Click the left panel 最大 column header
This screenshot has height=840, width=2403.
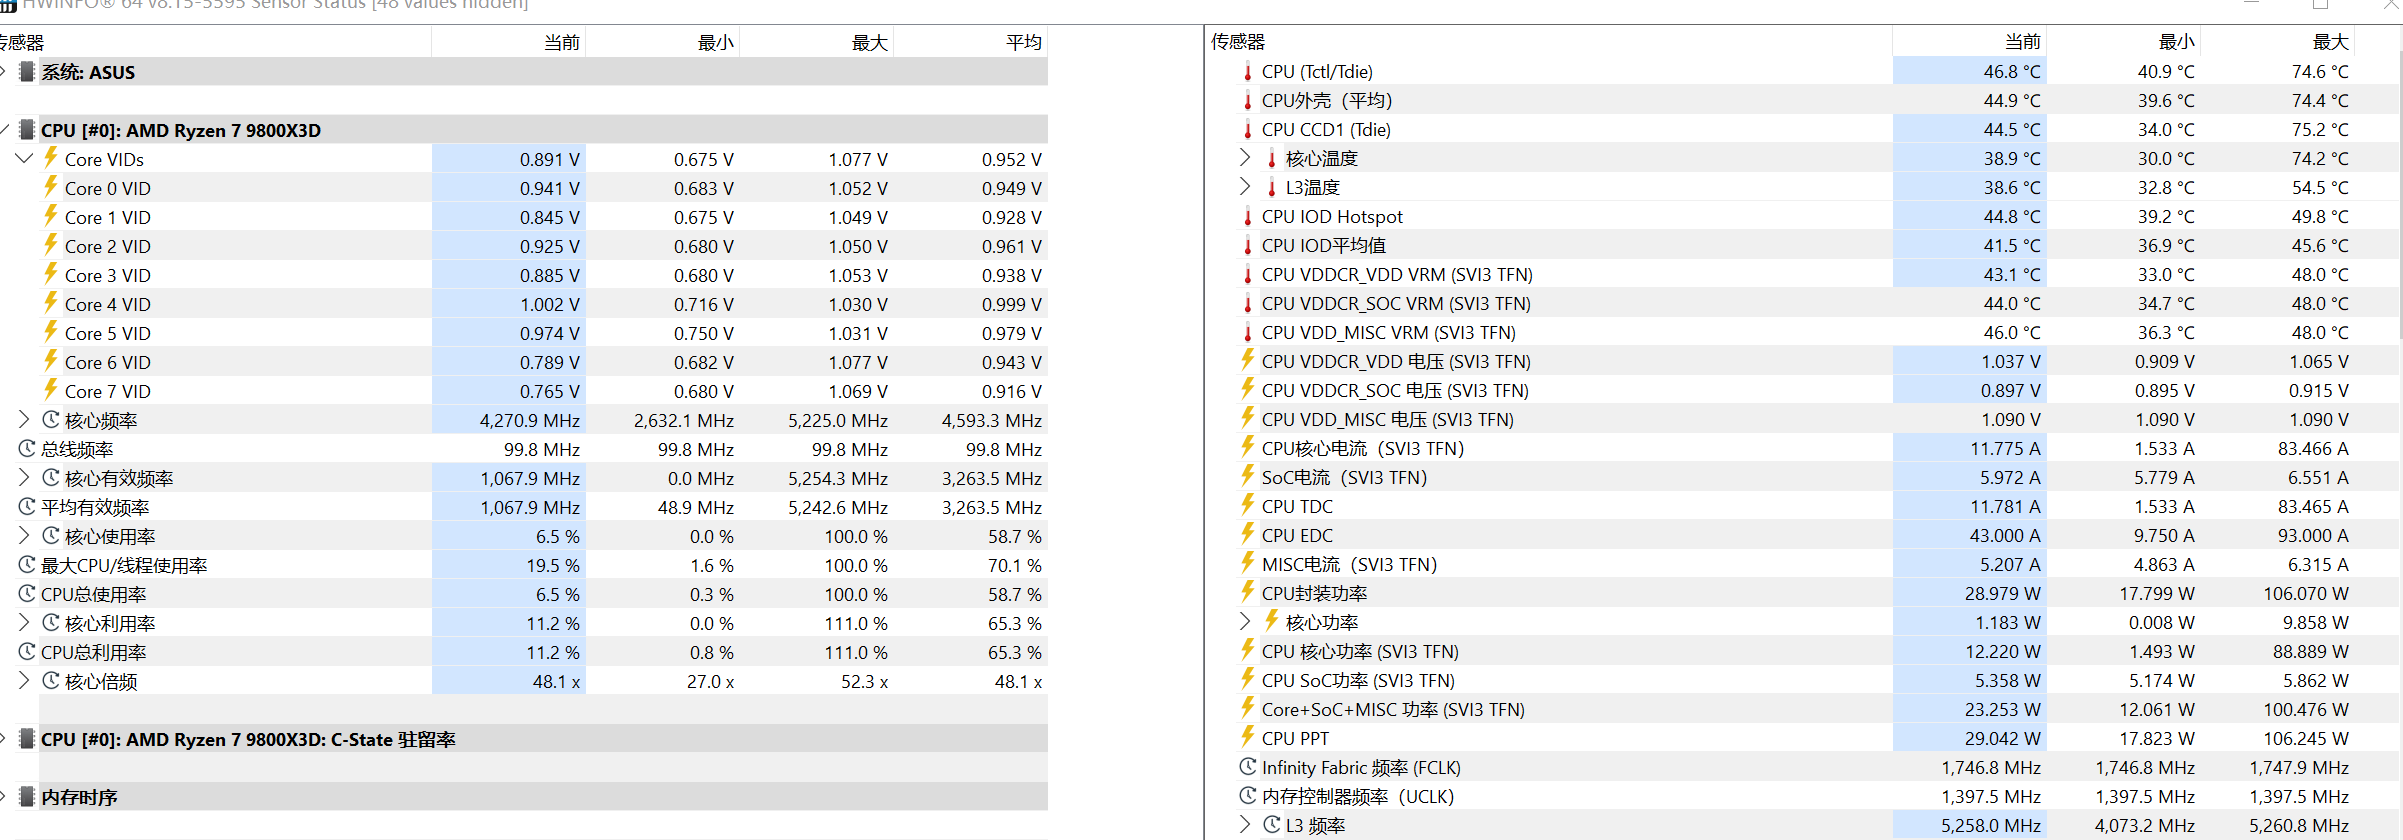coord(816,42)
